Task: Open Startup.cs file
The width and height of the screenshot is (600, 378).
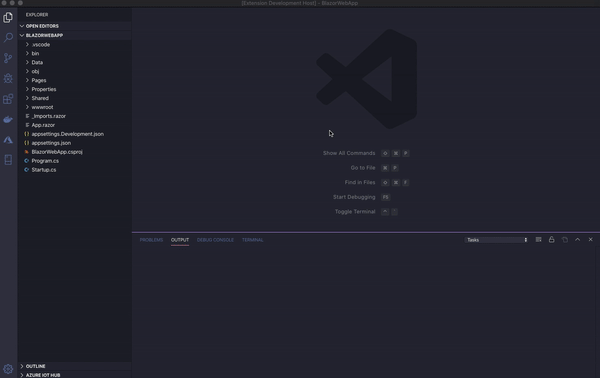Action: [x=75, y=170]
